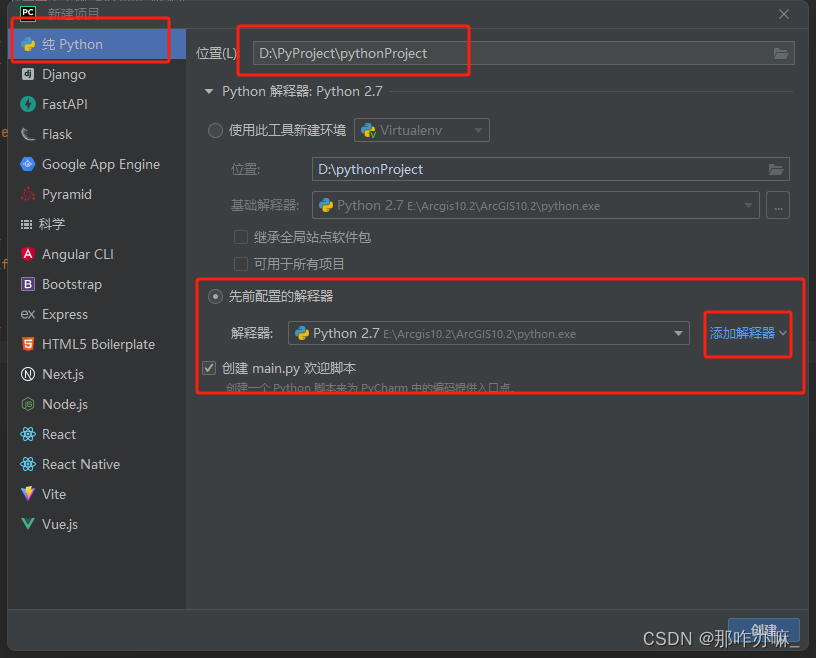Click the Bootstrap B icon
Screen dimensions: 816x658
click(x=28, y=284)
